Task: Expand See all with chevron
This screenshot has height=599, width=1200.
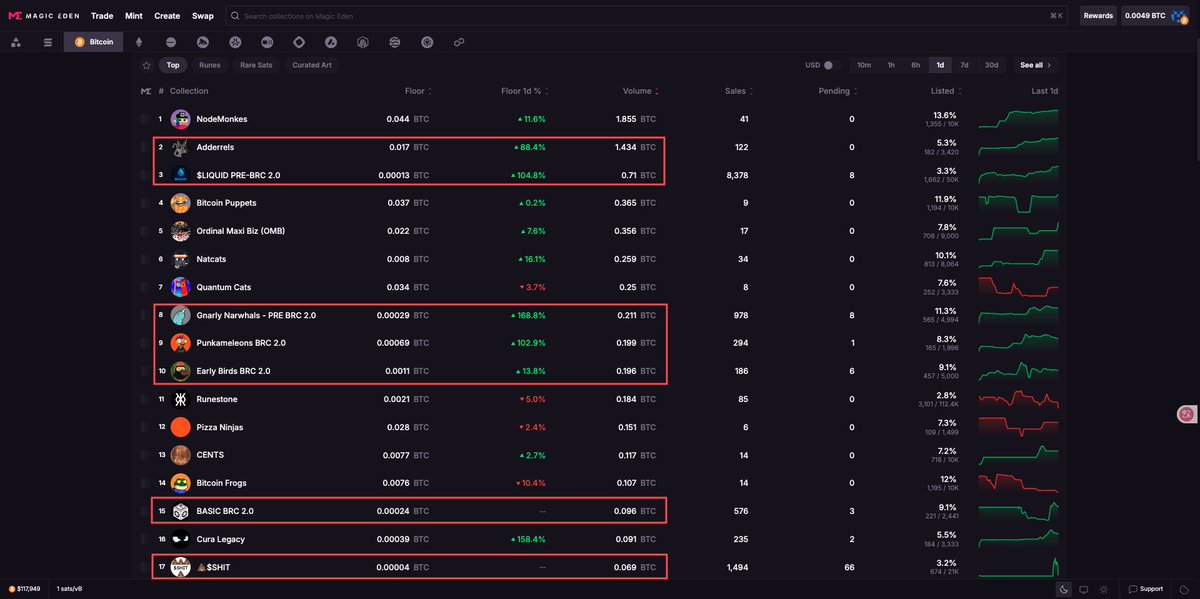Action: (x=1035, y=65)
